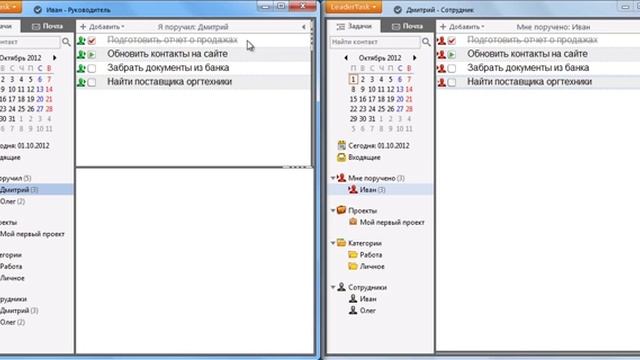Click the Мне поручено red person icon
This screenshot has width=640, height=360.
(342, 178)
